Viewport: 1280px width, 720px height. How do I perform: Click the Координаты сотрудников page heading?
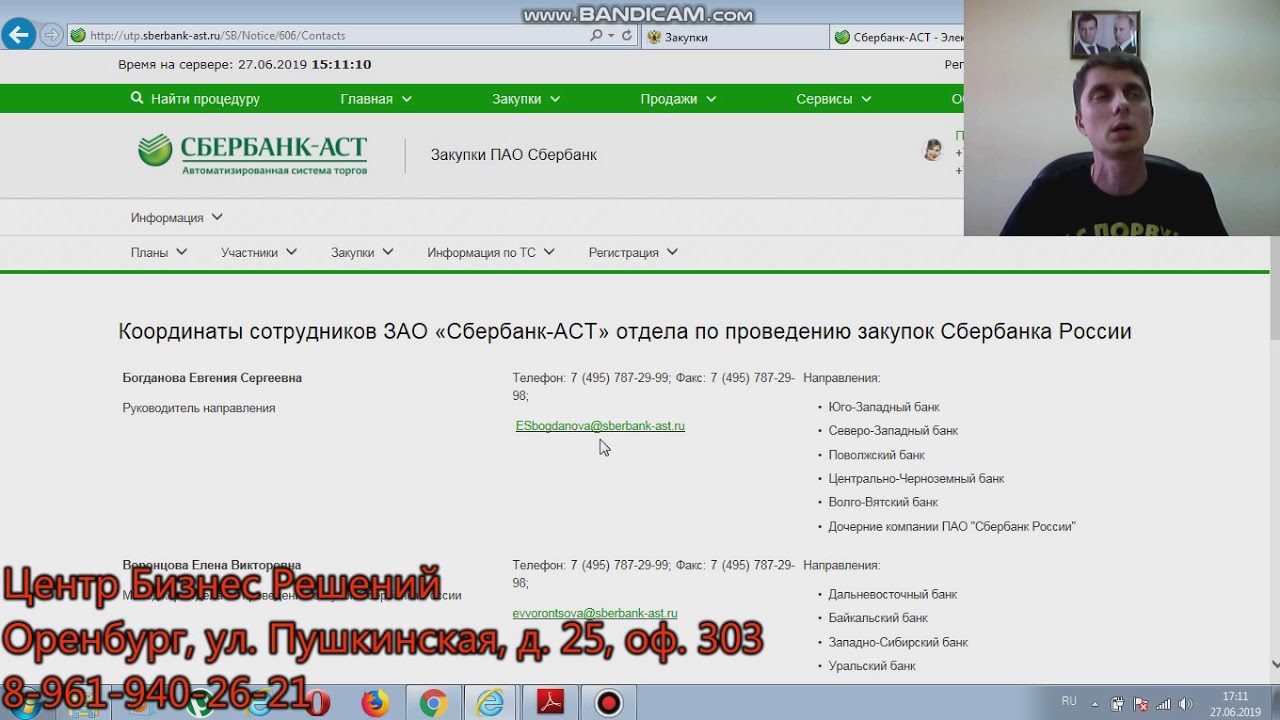tap(625, 332)
